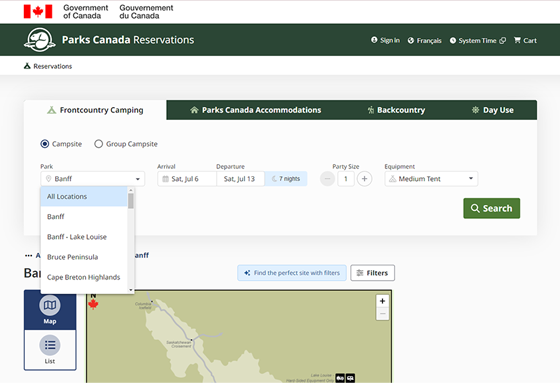Click the park list scroll down arrow
Screen dimensions: 560x383
[131, 290]
